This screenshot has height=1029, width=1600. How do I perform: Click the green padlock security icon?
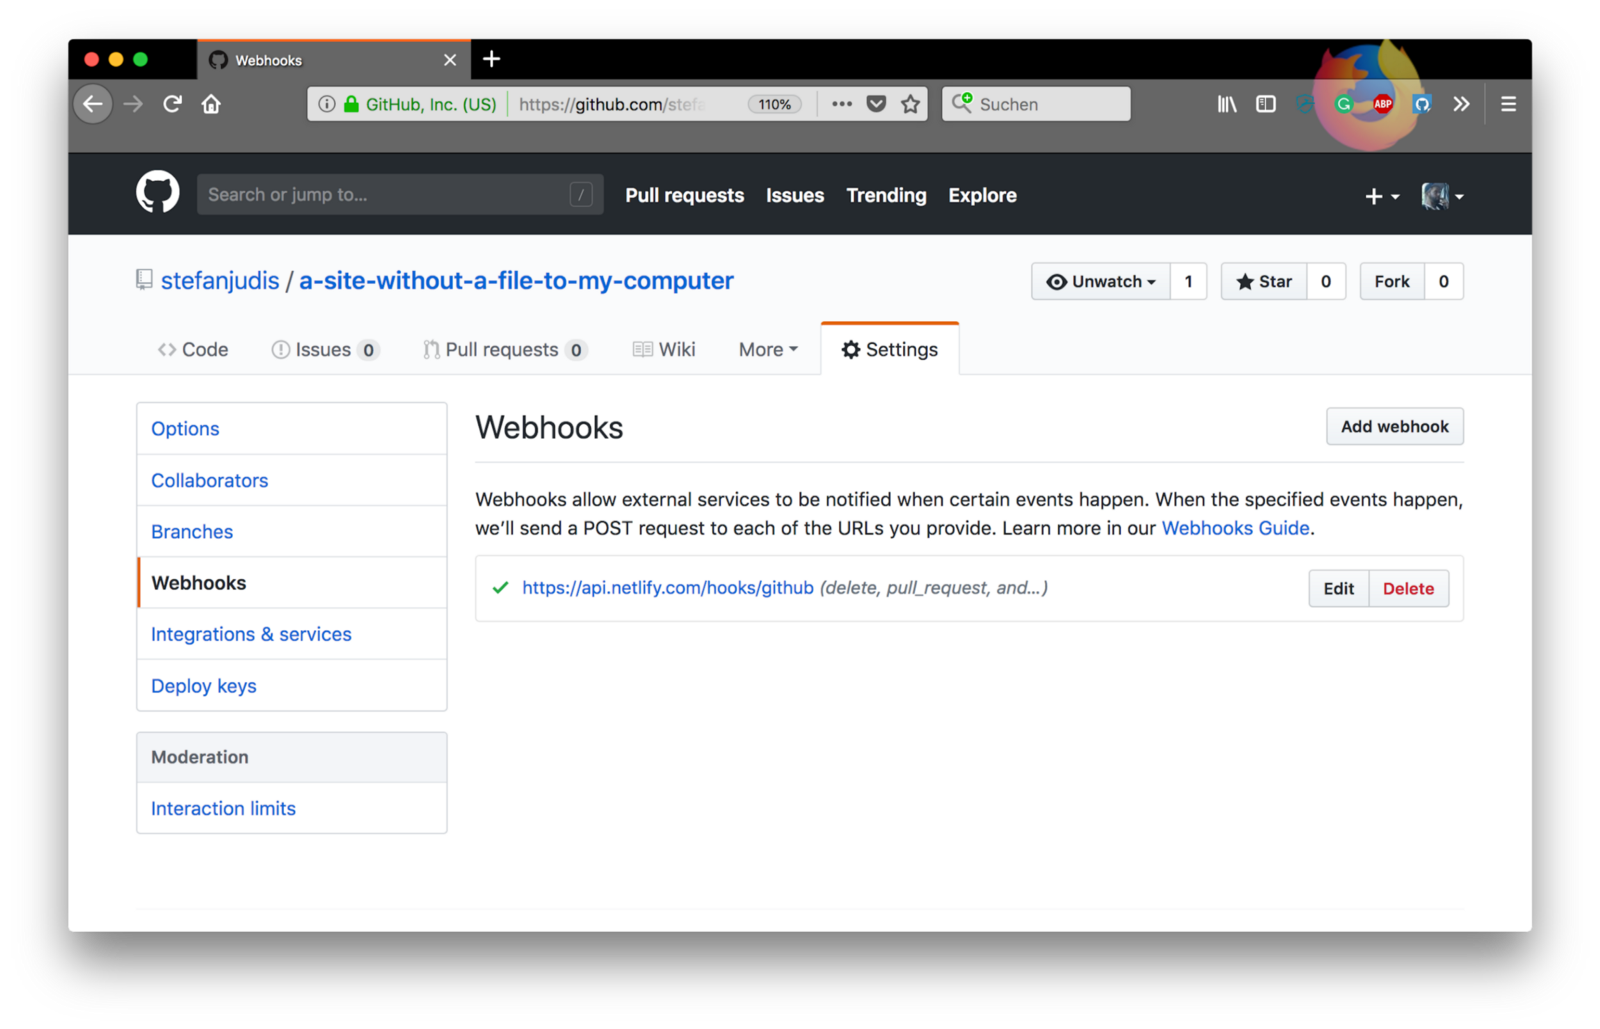tap(351, 104)
